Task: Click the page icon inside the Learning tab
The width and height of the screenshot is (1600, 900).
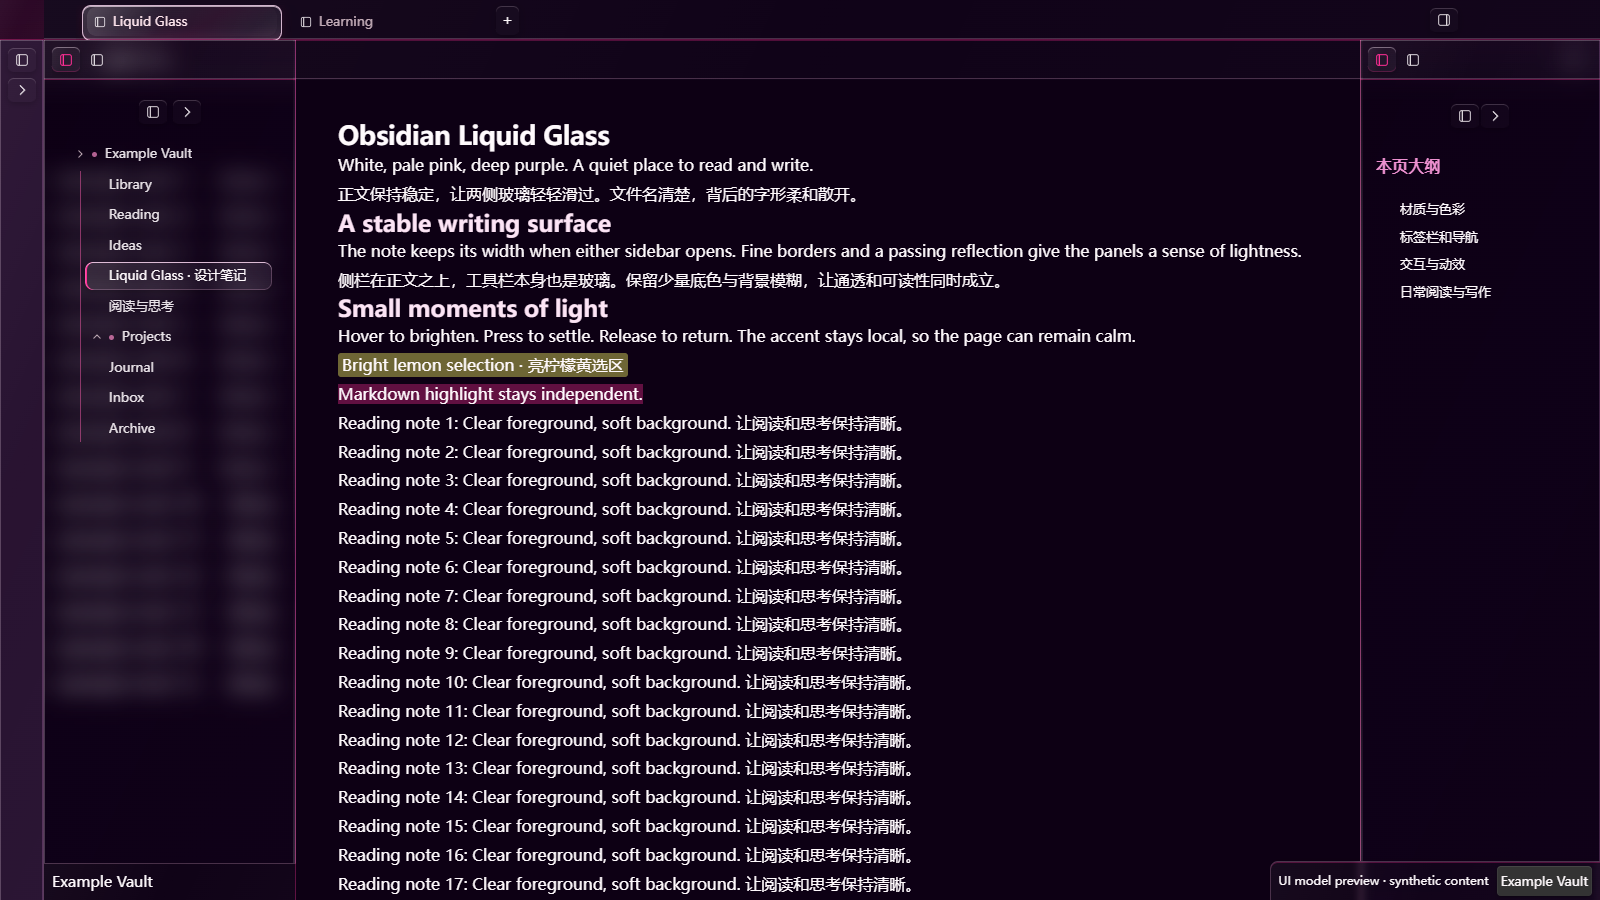Action: pos(306,22)
